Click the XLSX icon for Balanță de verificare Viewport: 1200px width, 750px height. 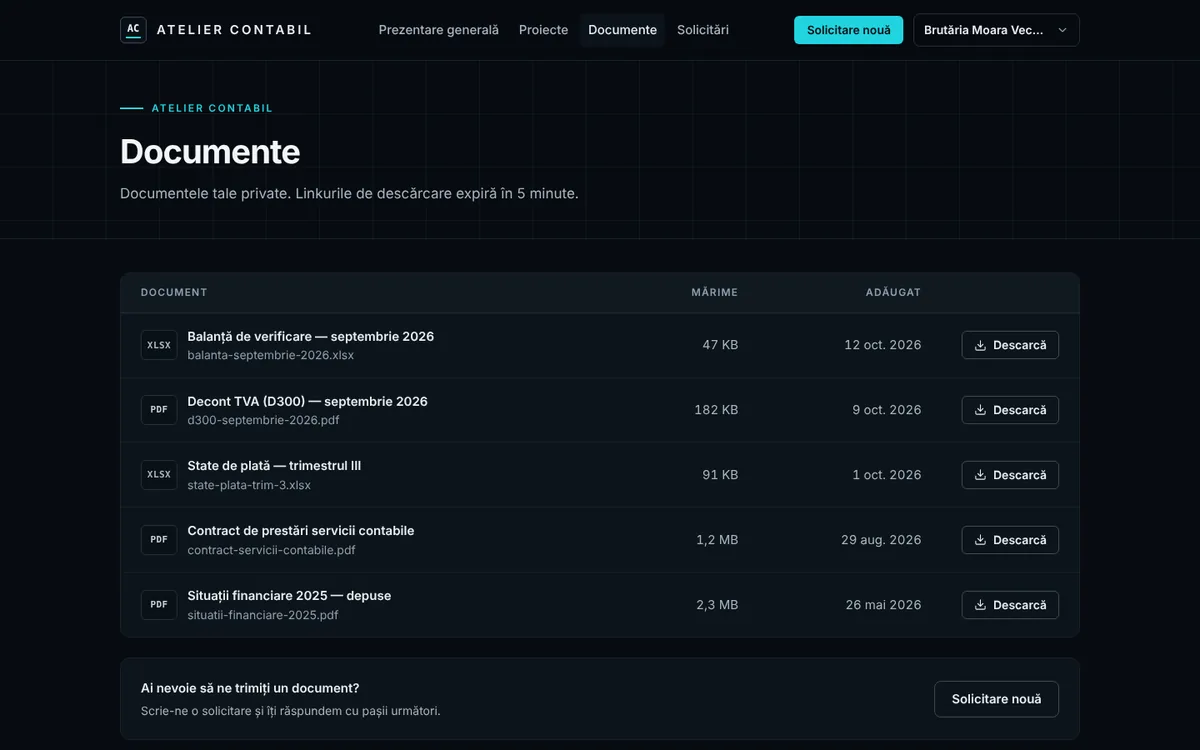[x=159, y=345]
